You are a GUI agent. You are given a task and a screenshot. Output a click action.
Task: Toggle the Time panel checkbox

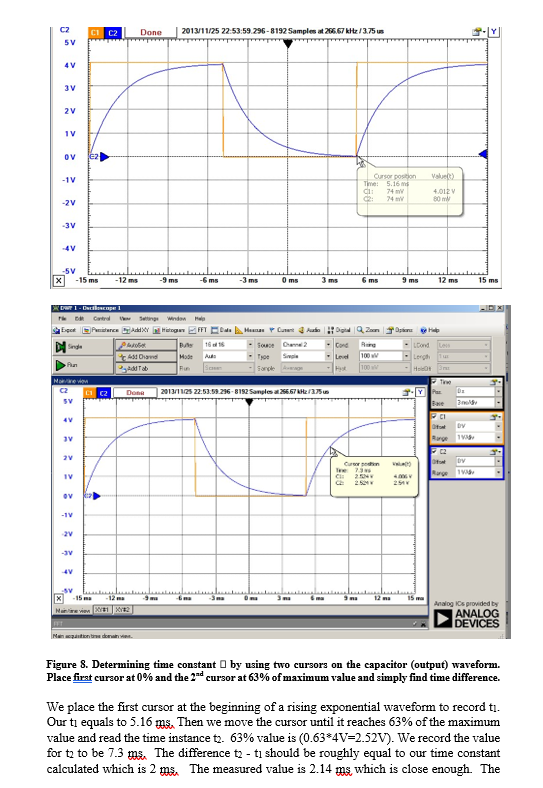tap(434, 382)
